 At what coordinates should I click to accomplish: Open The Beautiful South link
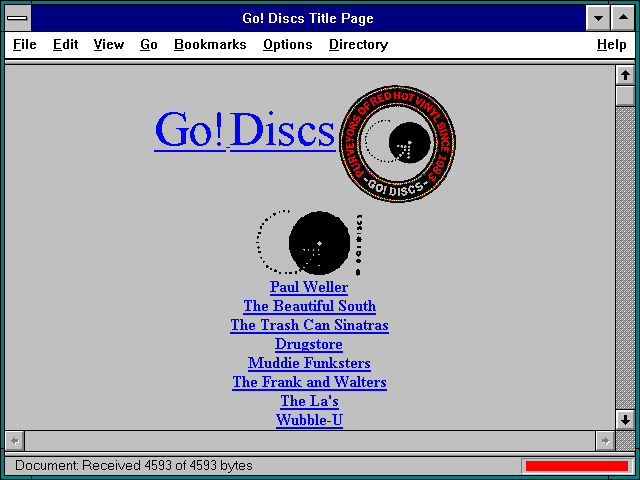[309, 306]
